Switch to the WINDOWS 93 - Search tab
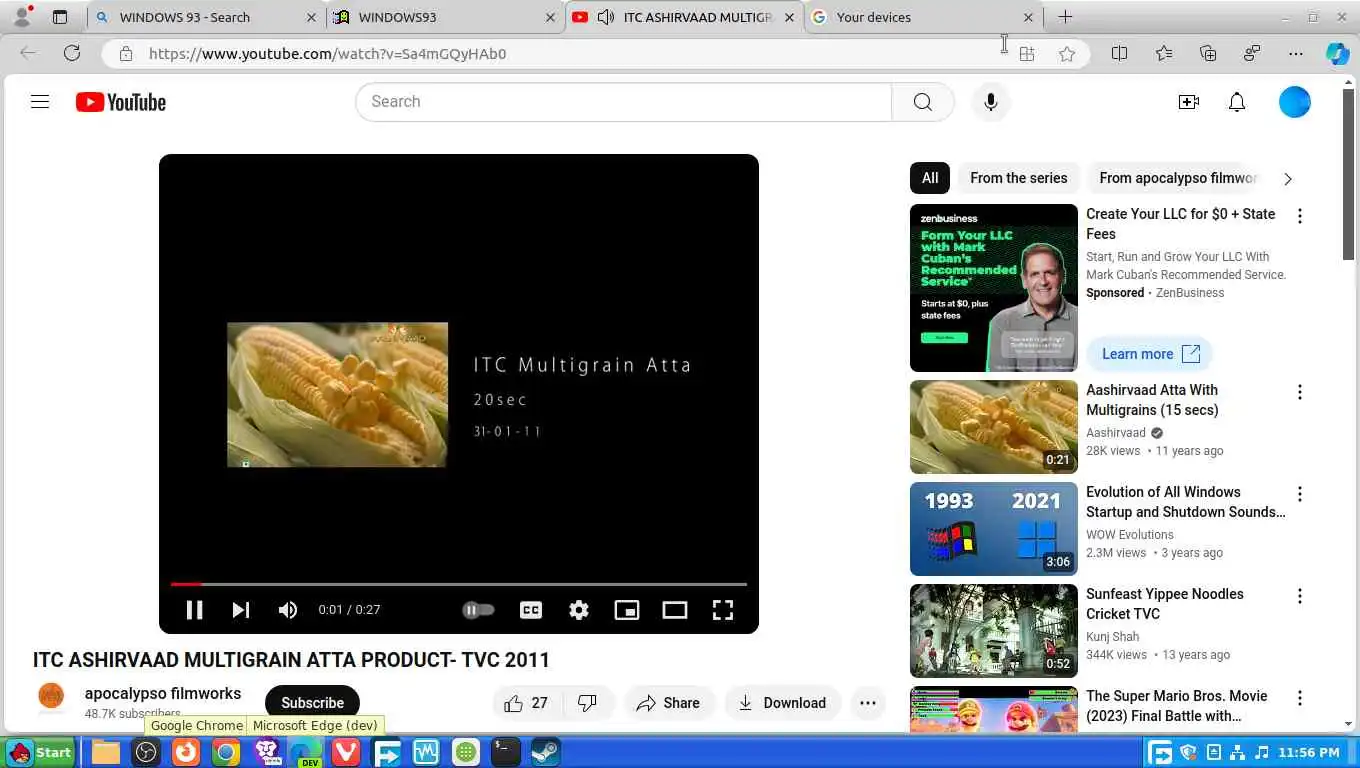This screenshot has width=1360, height=768. 205,17
